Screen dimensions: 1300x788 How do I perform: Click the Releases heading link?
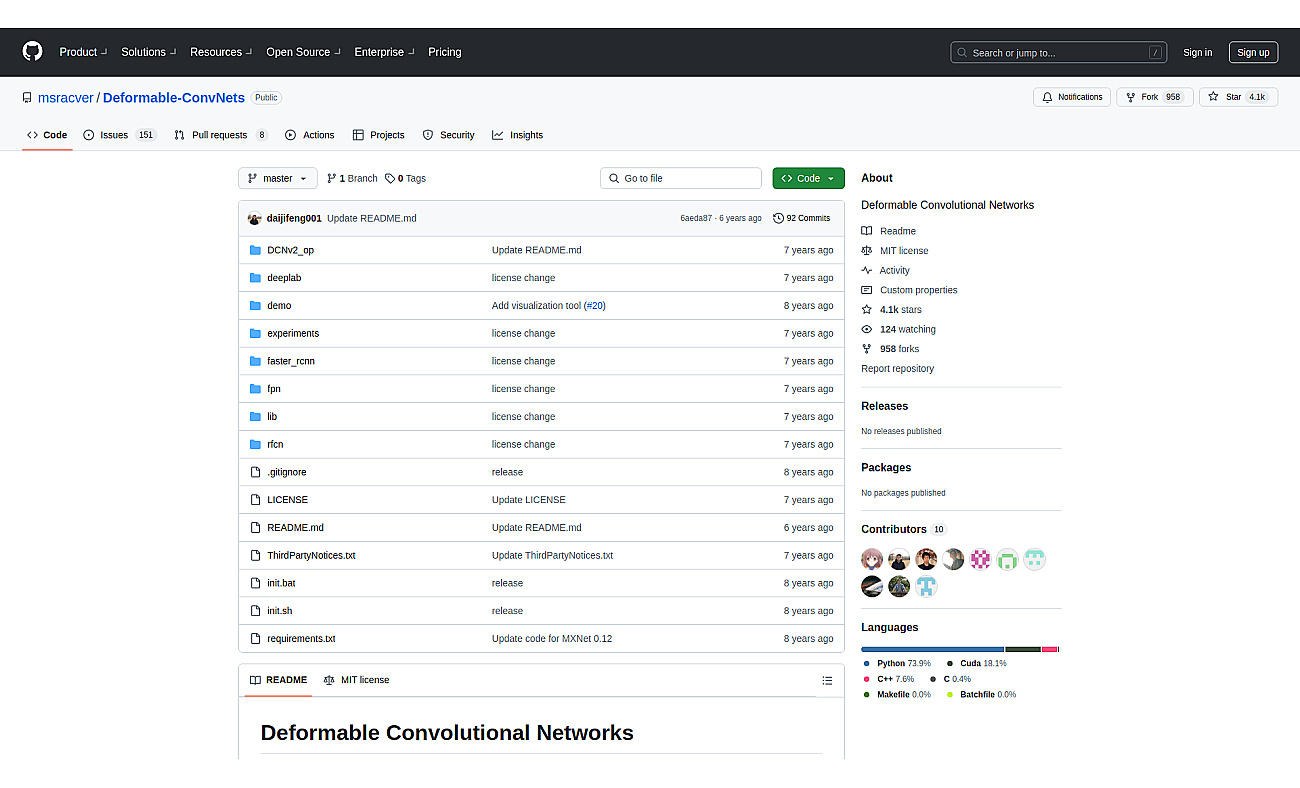tap(885, 406)
